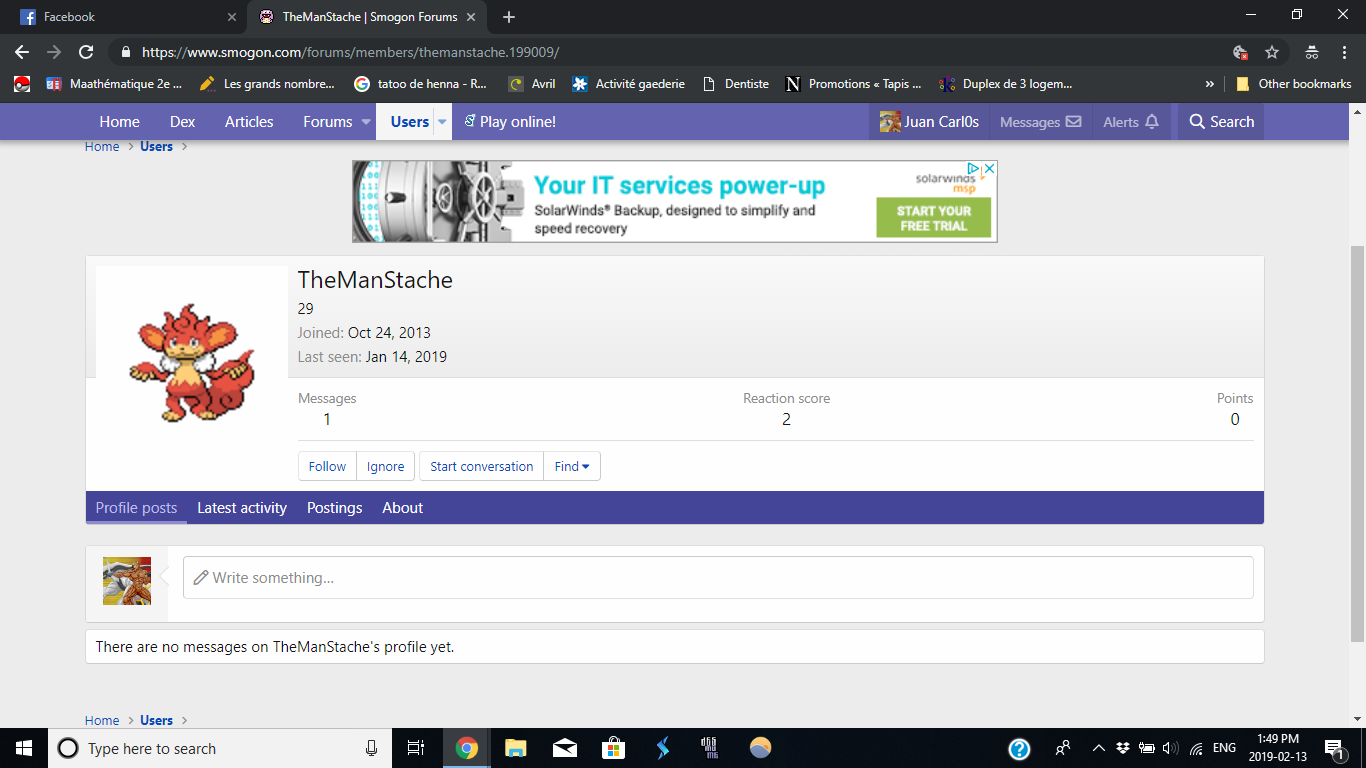Image resolution: width=1366 pixels, height=768 pixels.
Task: Open the Juan Carl0s account menu
Action: (x=929, y=122)
